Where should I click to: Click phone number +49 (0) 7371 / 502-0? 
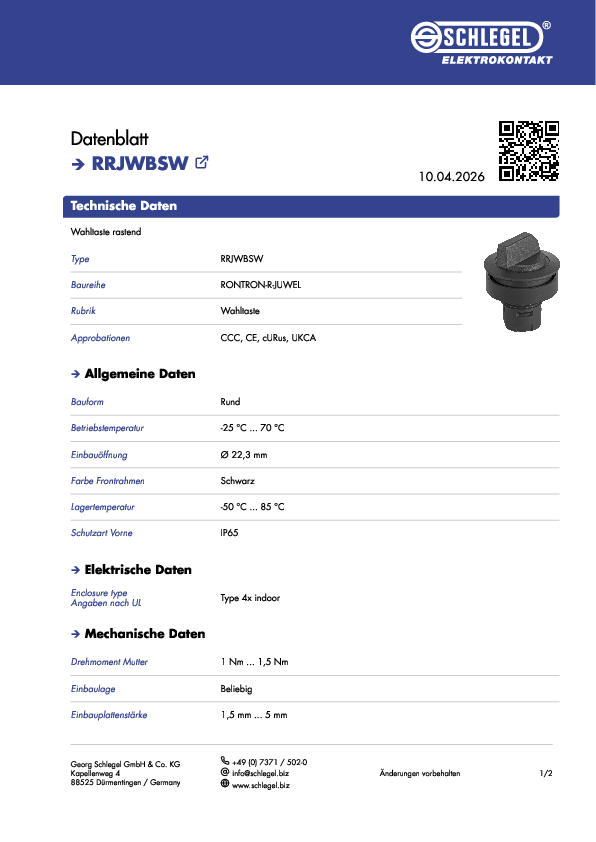coord(270,762)
